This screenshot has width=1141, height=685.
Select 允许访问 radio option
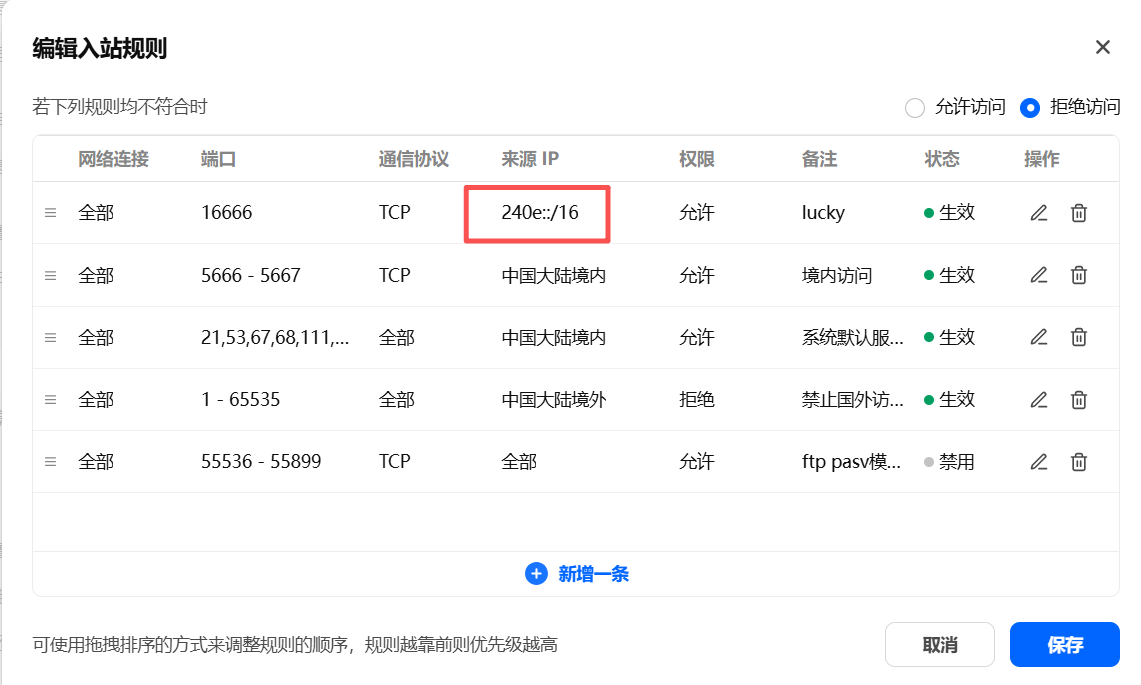(915, 108)
